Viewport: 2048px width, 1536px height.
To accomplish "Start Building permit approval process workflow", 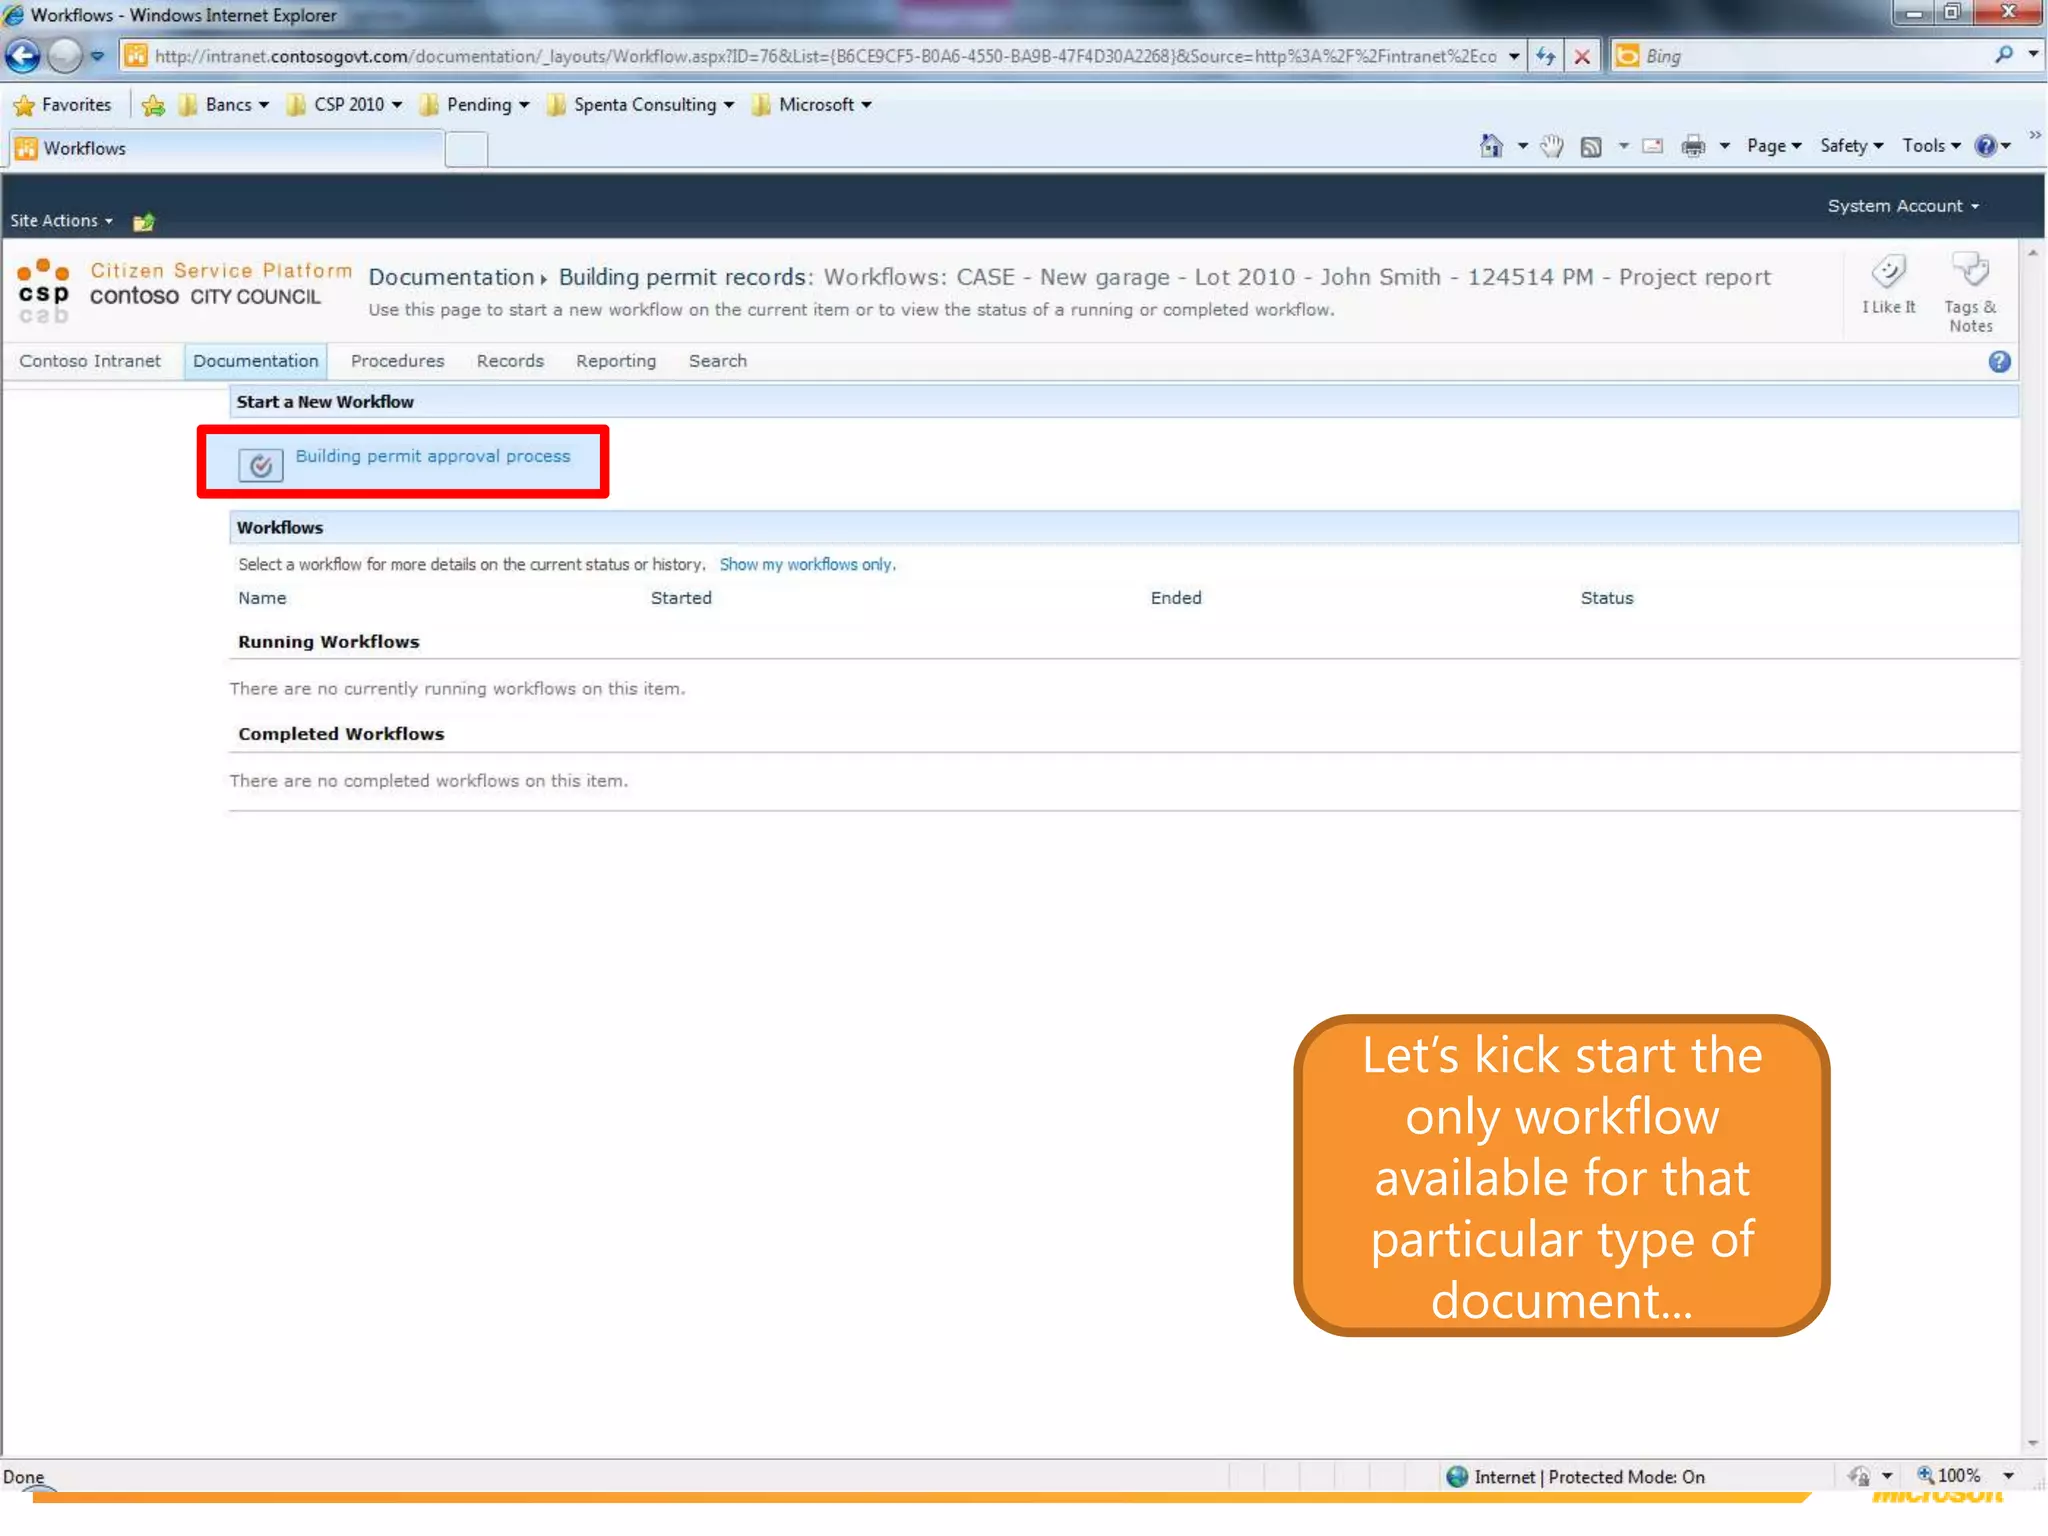I will 432,456.
